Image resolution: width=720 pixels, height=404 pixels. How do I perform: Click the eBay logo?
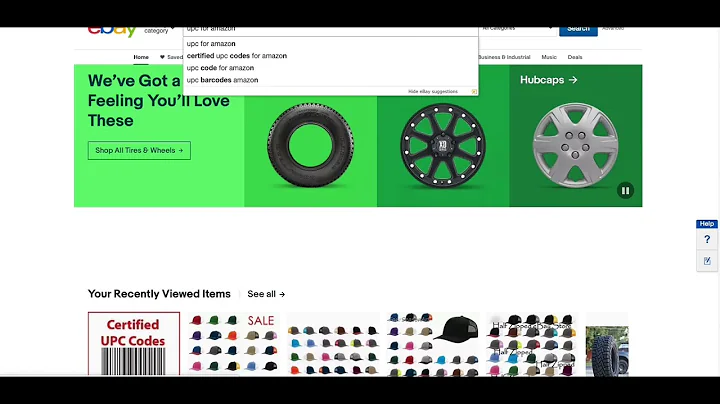(x=112, y=31)
